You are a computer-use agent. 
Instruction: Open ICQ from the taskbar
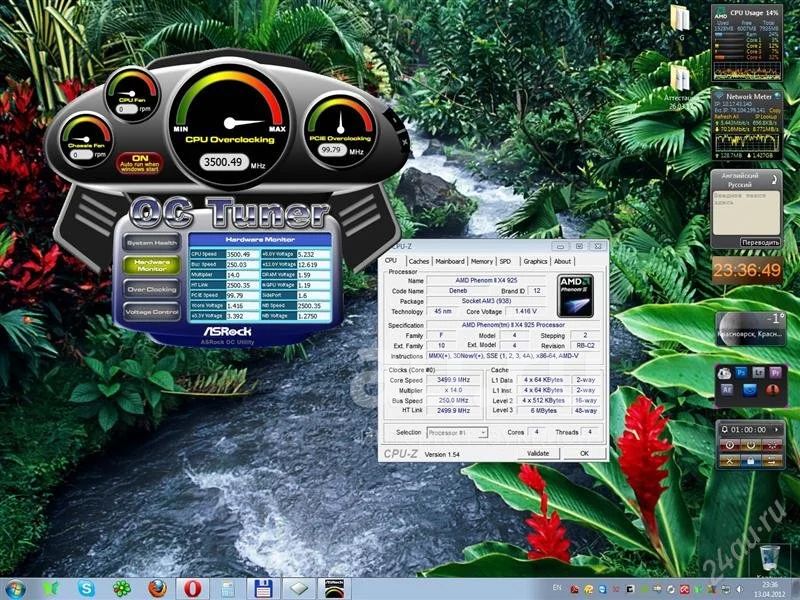point(121,589)
